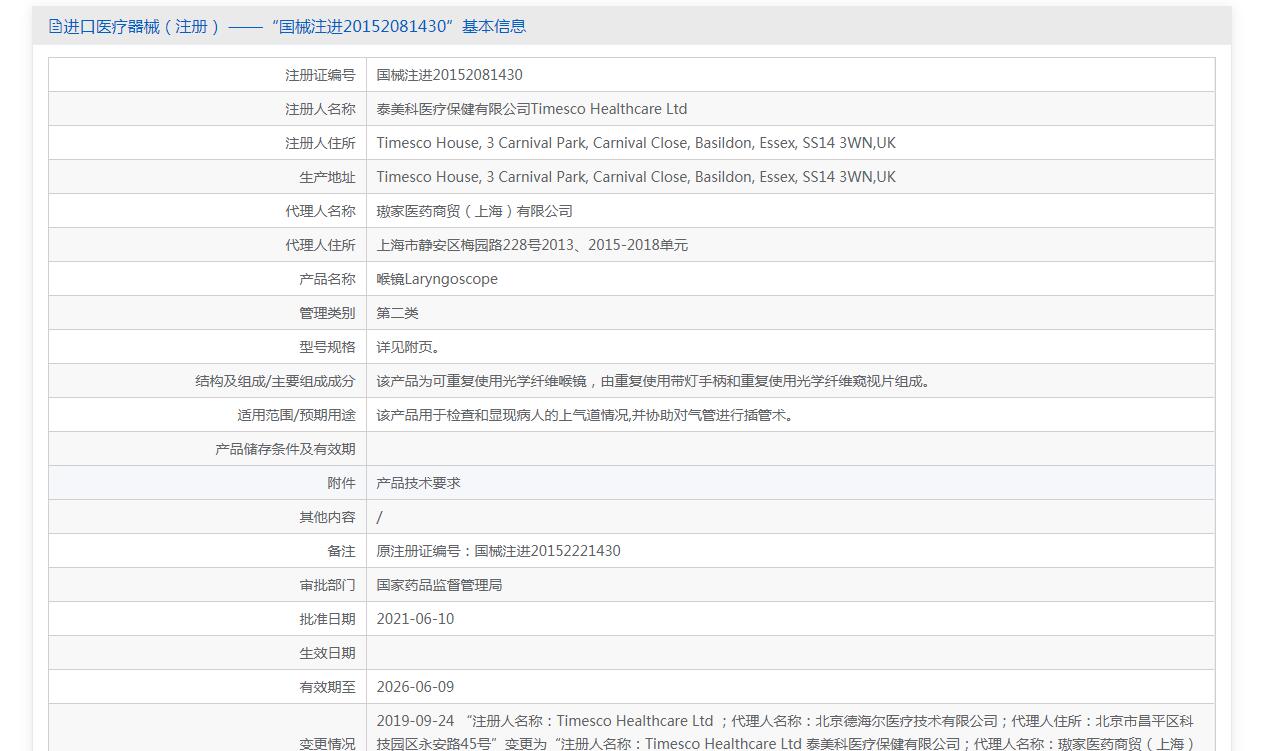This screenshot has width=1281, height=751.
Task: Select the header title ending in 基本信息
Action: (x=295, y=27)
